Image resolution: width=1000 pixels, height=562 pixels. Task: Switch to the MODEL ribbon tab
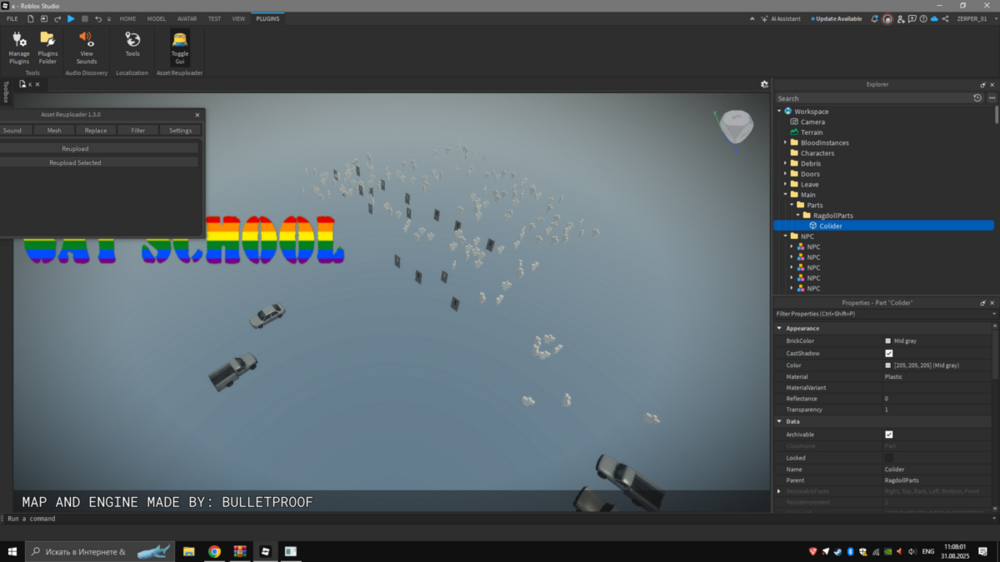[x=156, y=19]
